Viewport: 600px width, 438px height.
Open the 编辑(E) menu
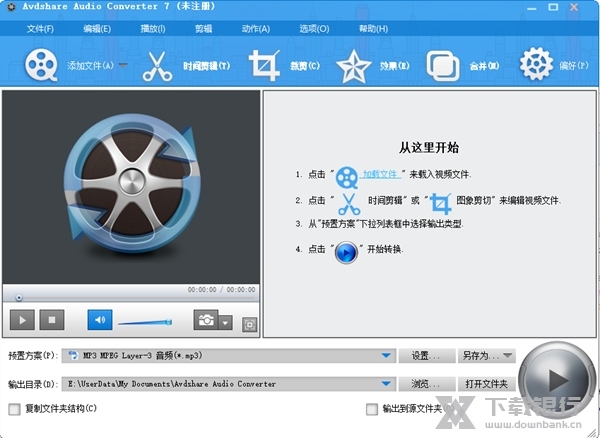tap(97, 29)
